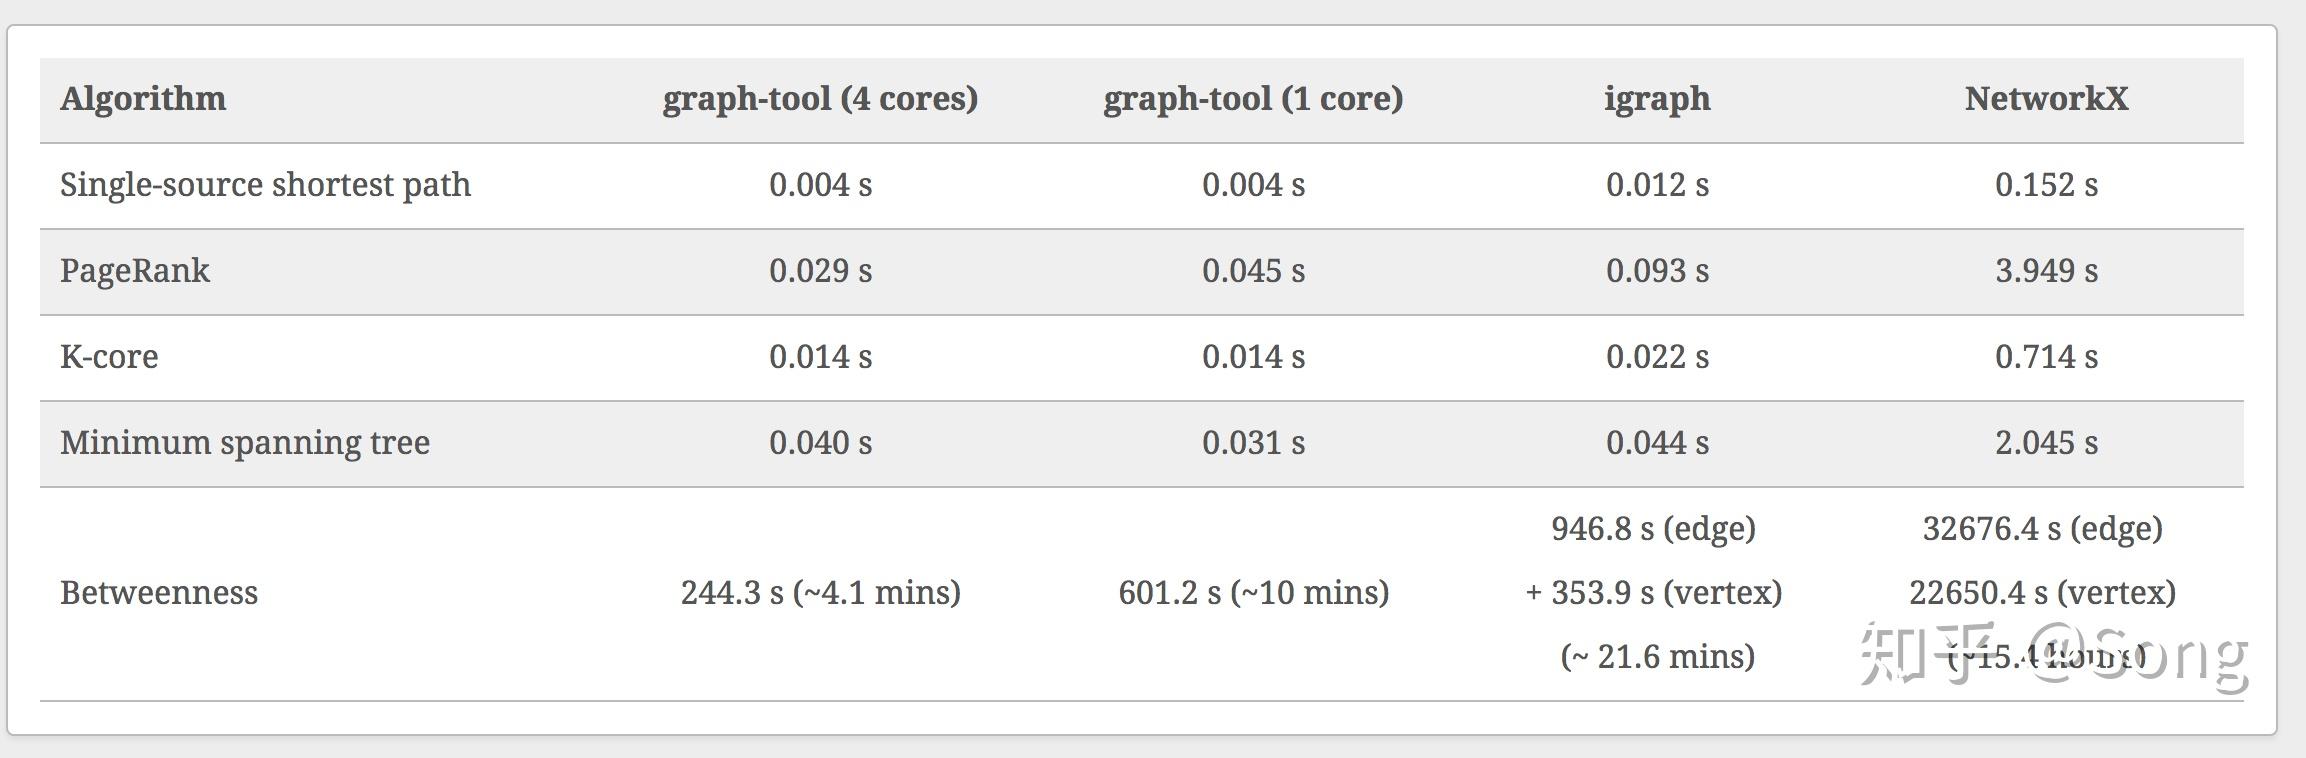Screen dimensions: 2306x758
Task: Click the 0.152 s NetworkX cell
Action: (2046, 185)
